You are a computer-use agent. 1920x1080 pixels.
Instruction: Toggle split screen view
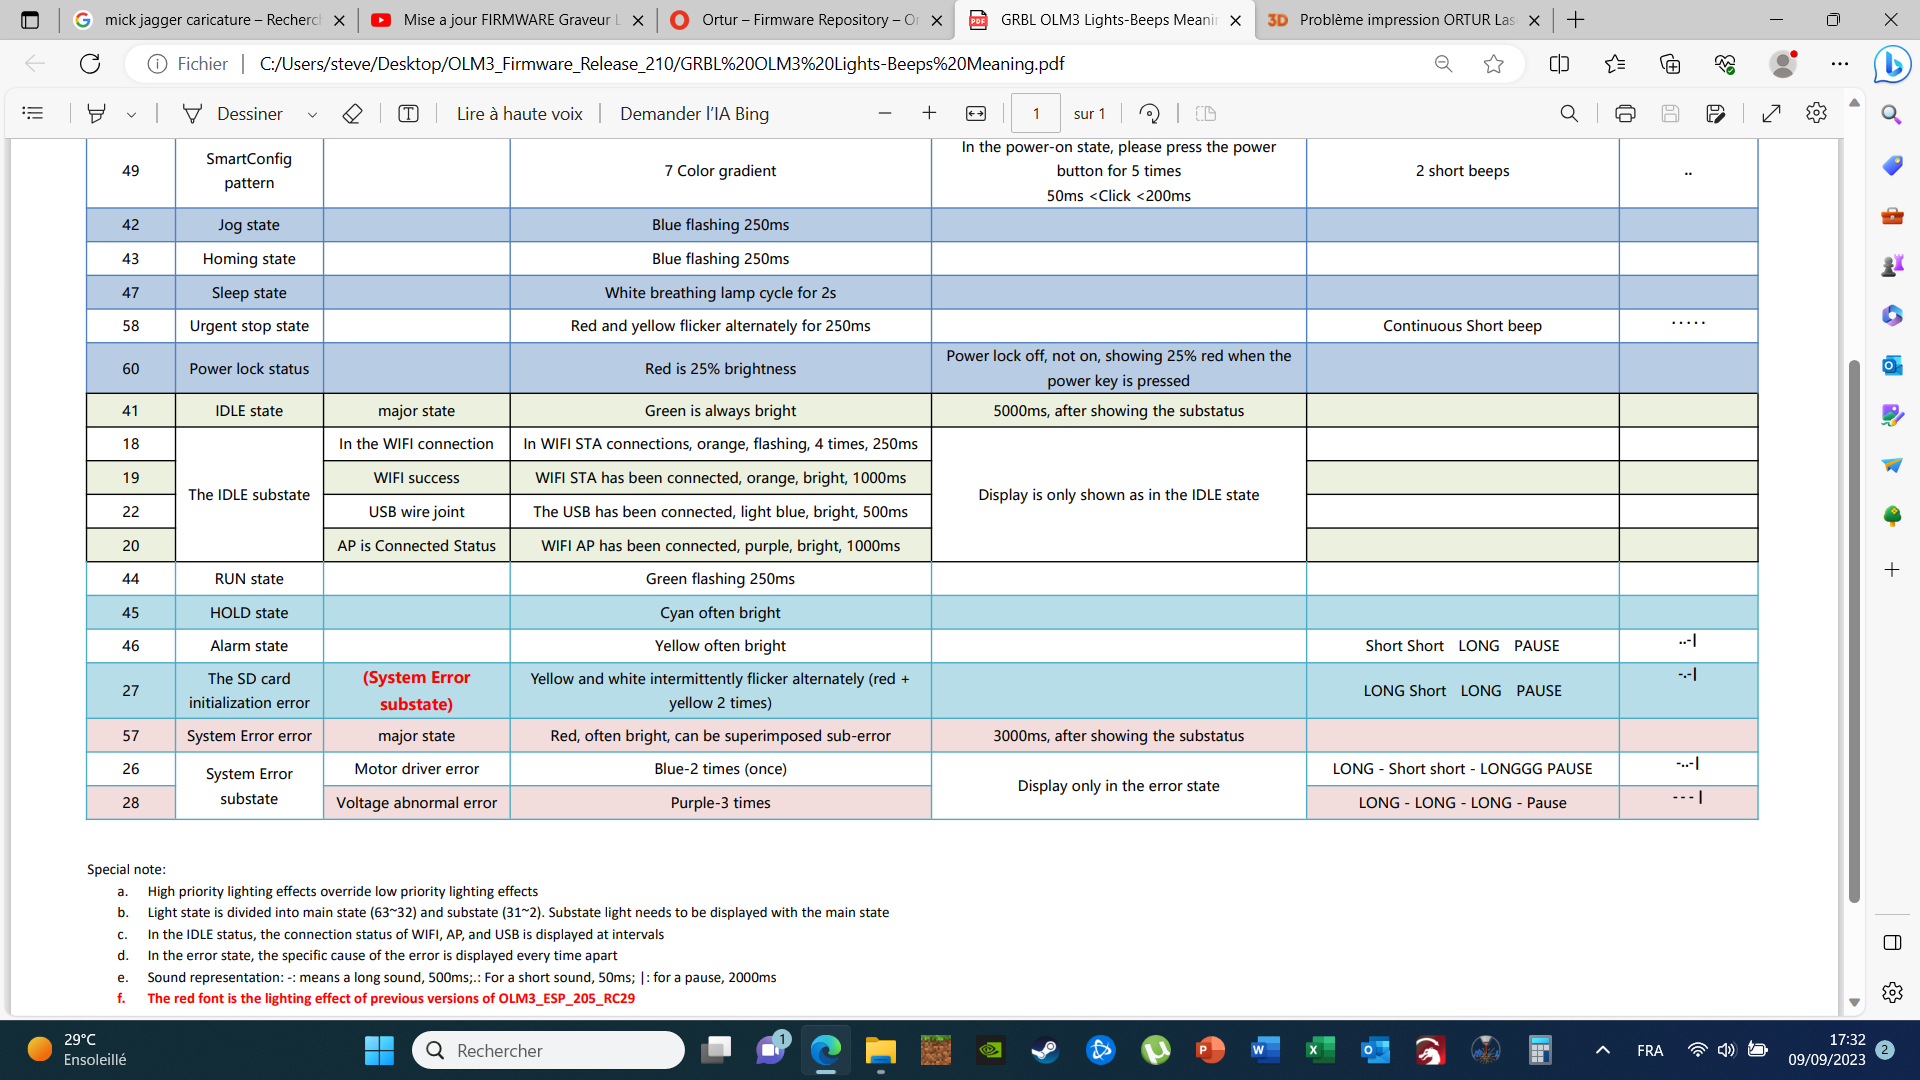coord(1559,64)
